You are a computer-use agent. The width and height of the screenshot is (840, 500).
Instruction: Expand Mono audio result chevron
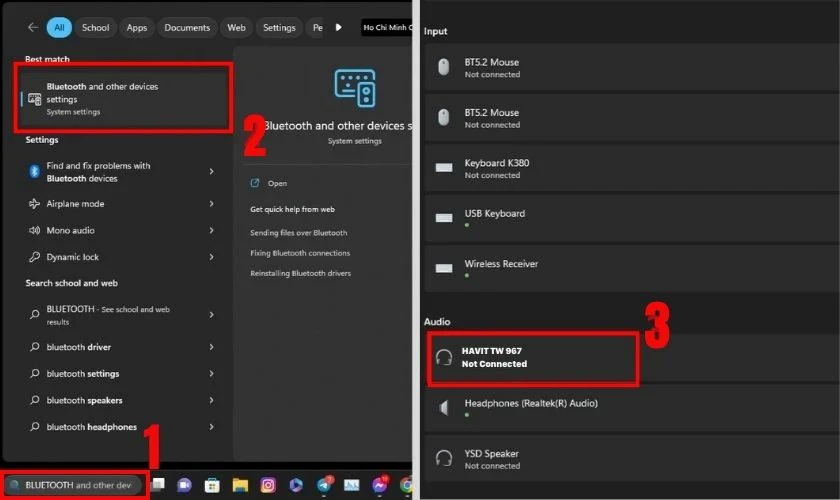click(x=211, y=230)
